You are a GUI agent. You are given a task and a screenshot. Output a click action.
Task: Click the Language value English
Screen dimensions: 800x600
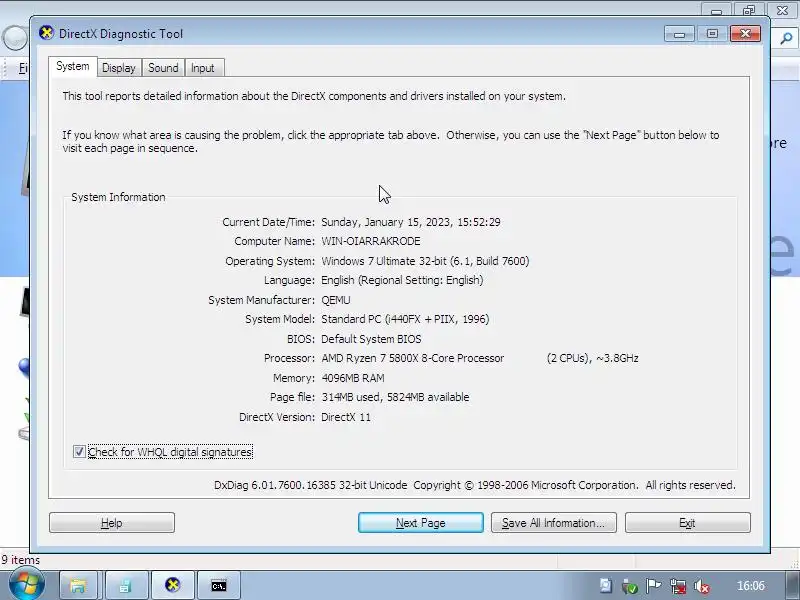402,280
